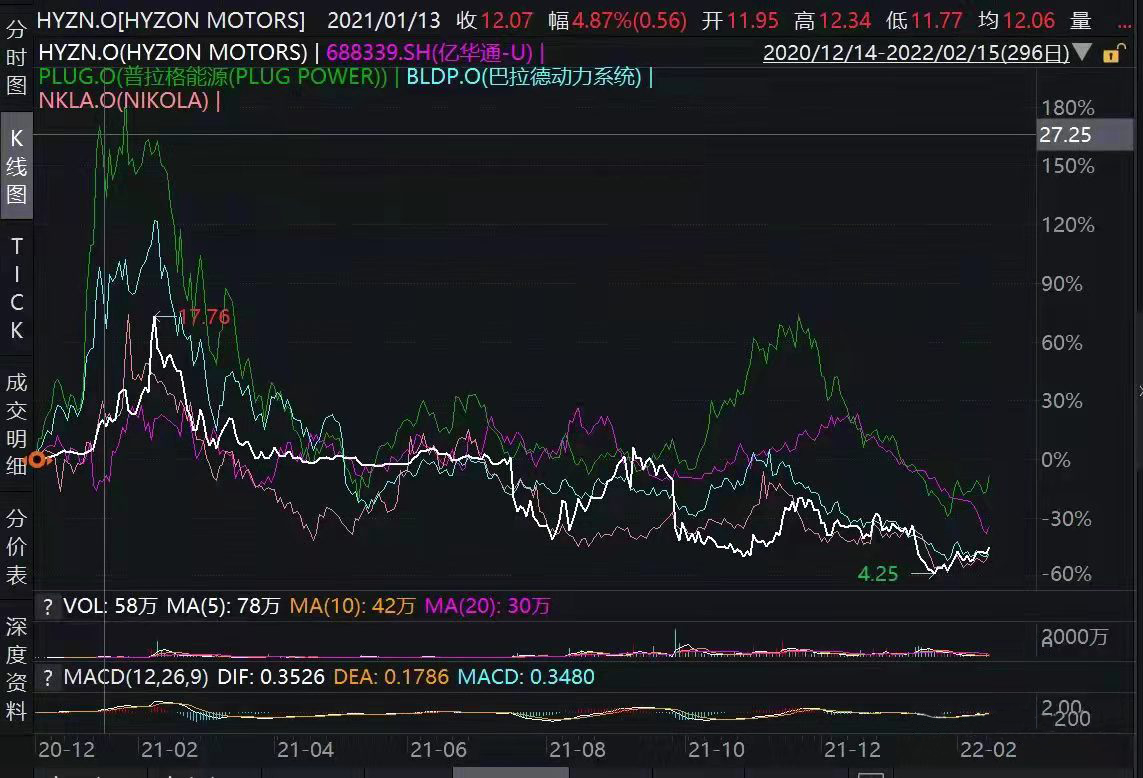This screenshot has width=1143, height=778.
Task: Click the orange chart origin marker icon
Action: [38, 460]
